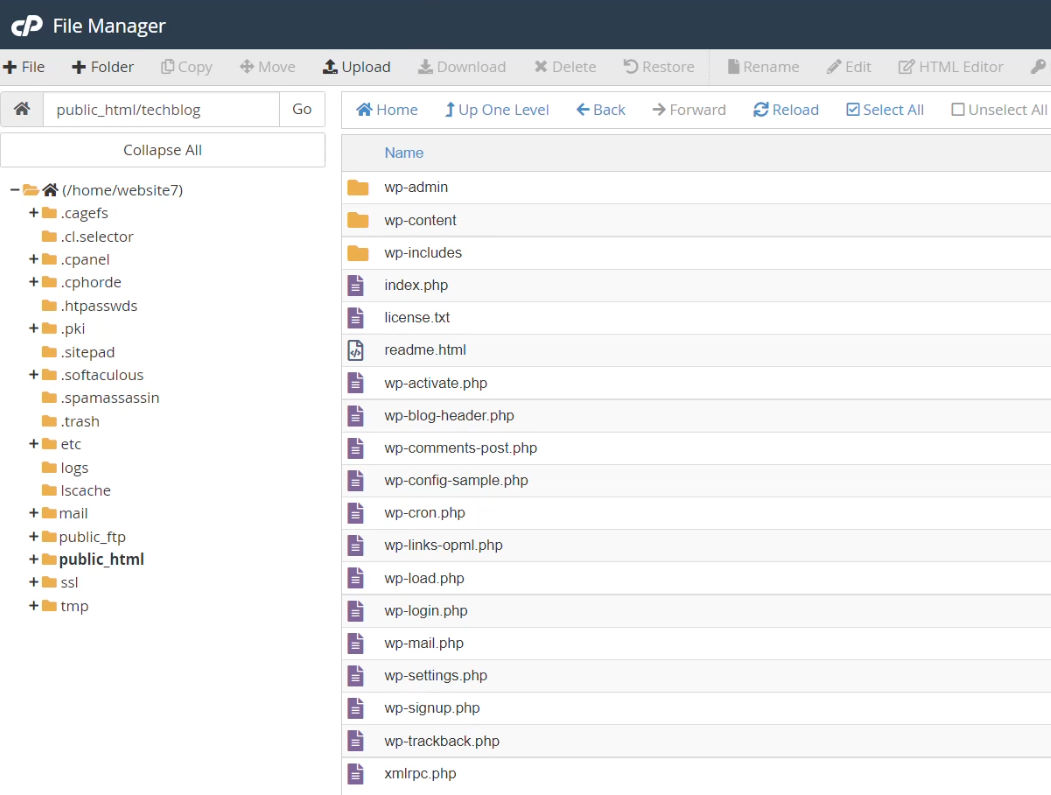This screenshot has height=795, width=1051.
Task: Expand the public_ftp folder
Action: 34,537
